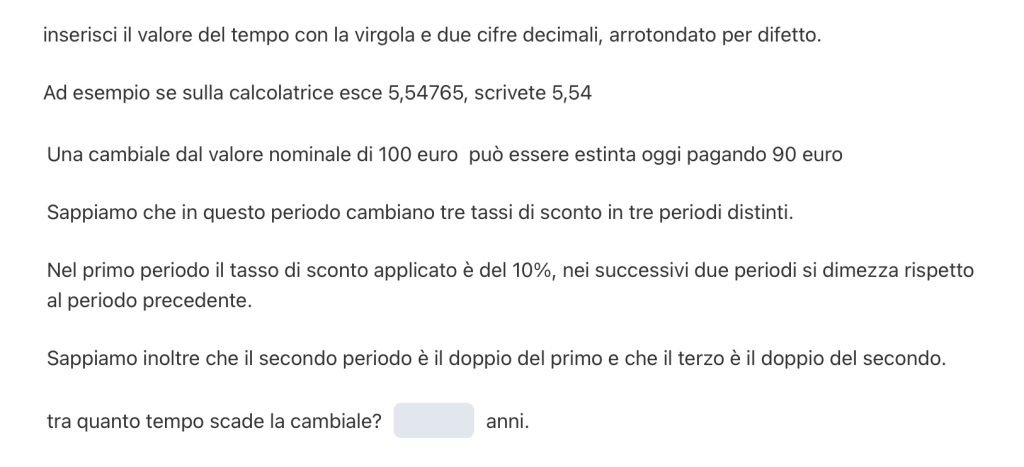Click the sentence starting "Sappiamo che in questo periodo"
Viewport: 1024px width, 467px height.
(419, 213)
